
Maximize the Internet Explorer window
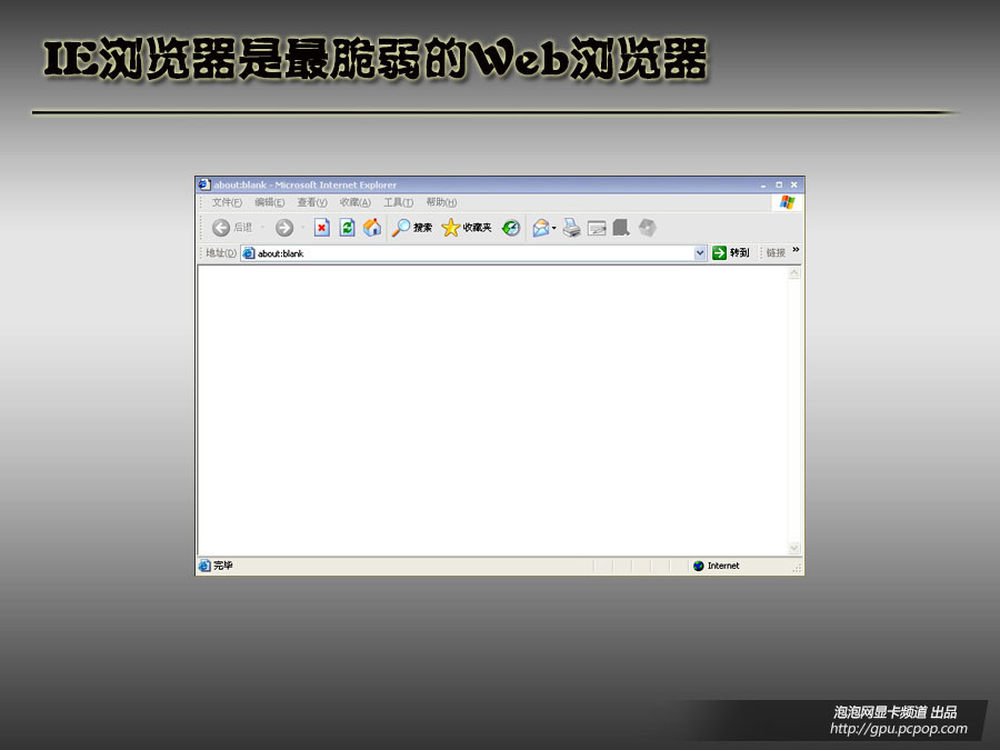pos(779,185)
